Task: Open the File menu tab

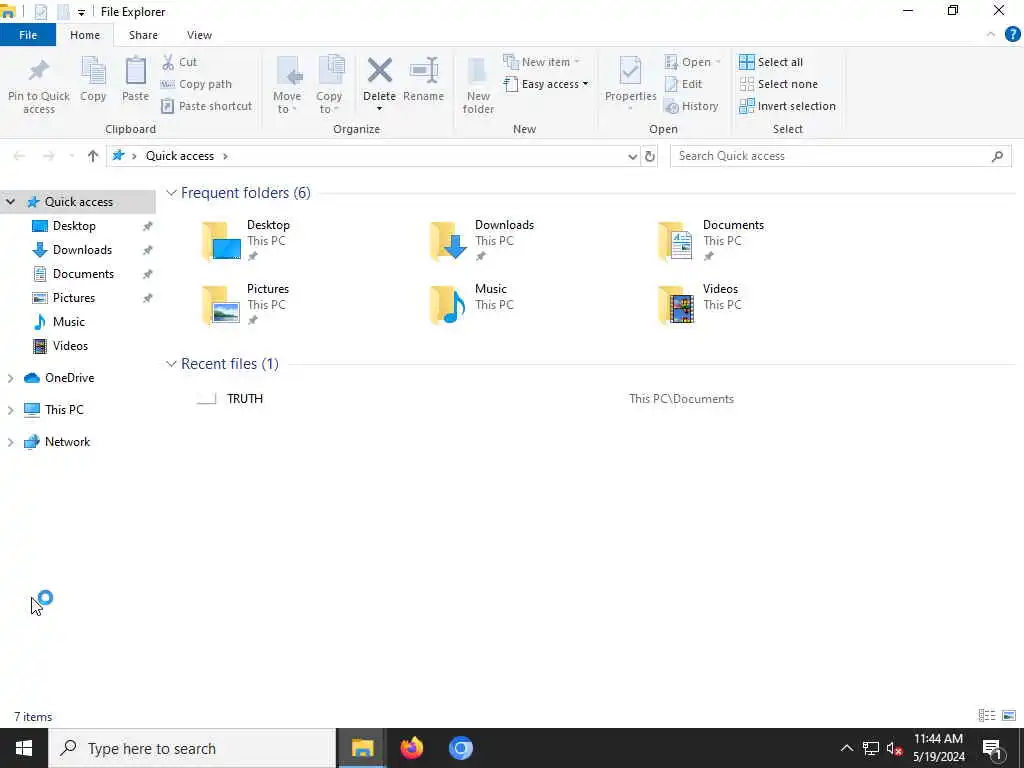Action: (x=28, y=35)
